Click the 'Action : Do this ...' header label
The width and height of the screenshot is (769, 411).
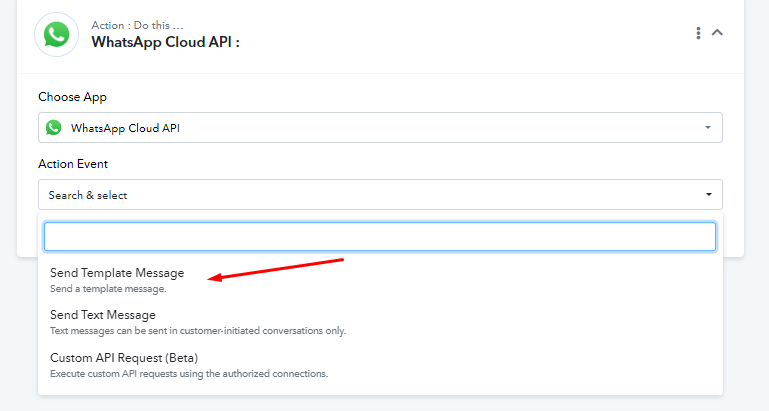tap(137, 26)
